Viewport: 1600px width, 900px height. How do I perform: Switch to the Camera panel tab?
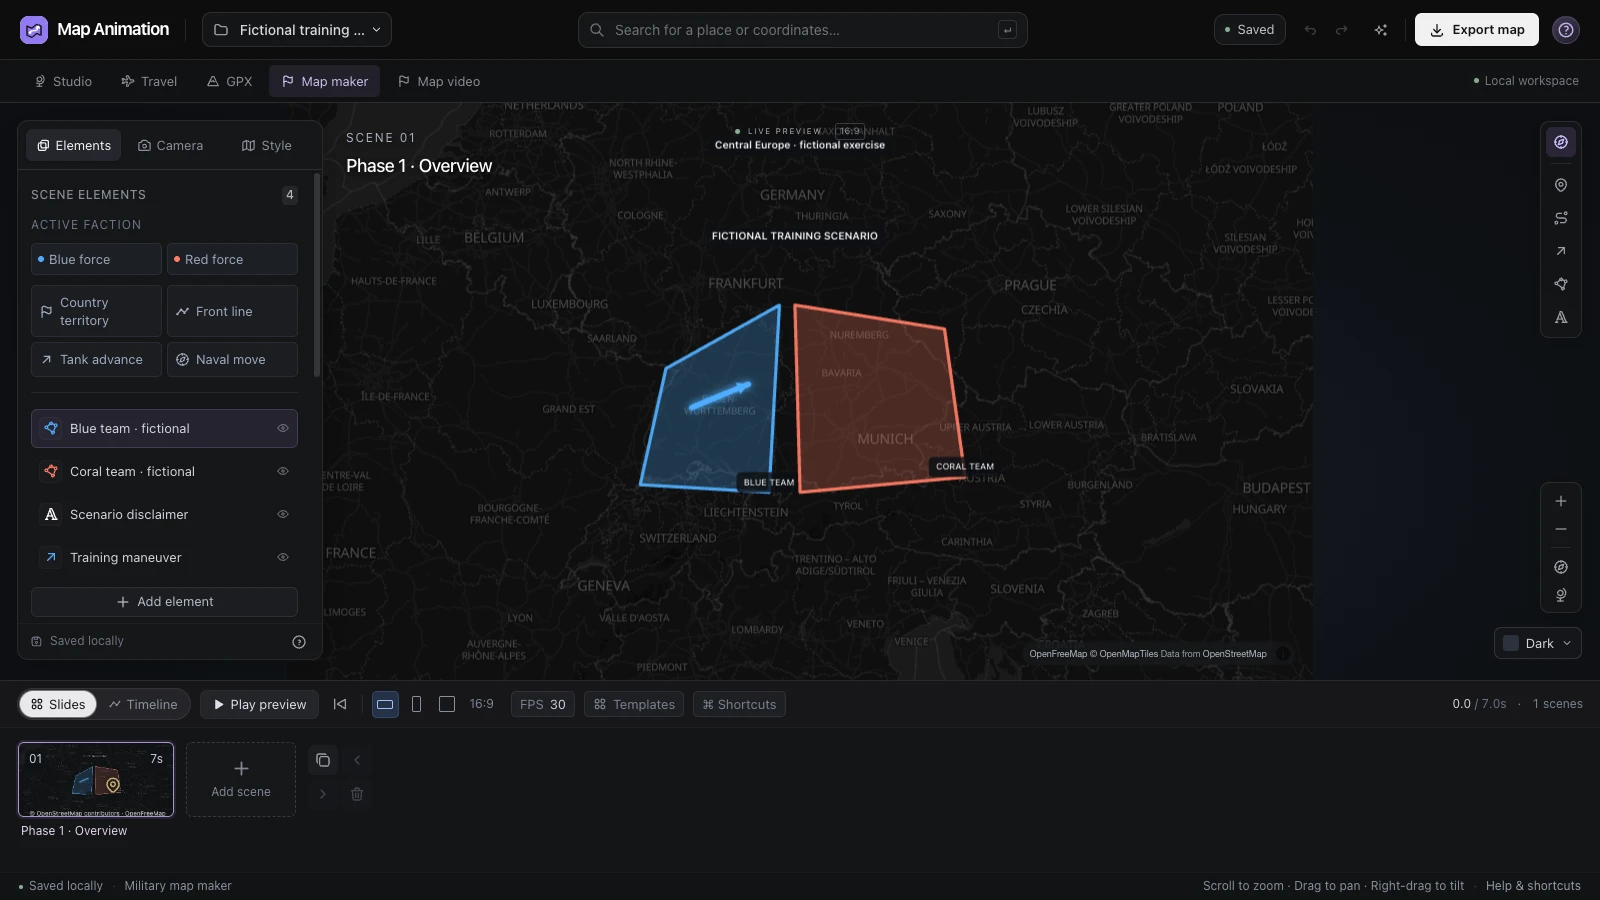coord(170,145)
